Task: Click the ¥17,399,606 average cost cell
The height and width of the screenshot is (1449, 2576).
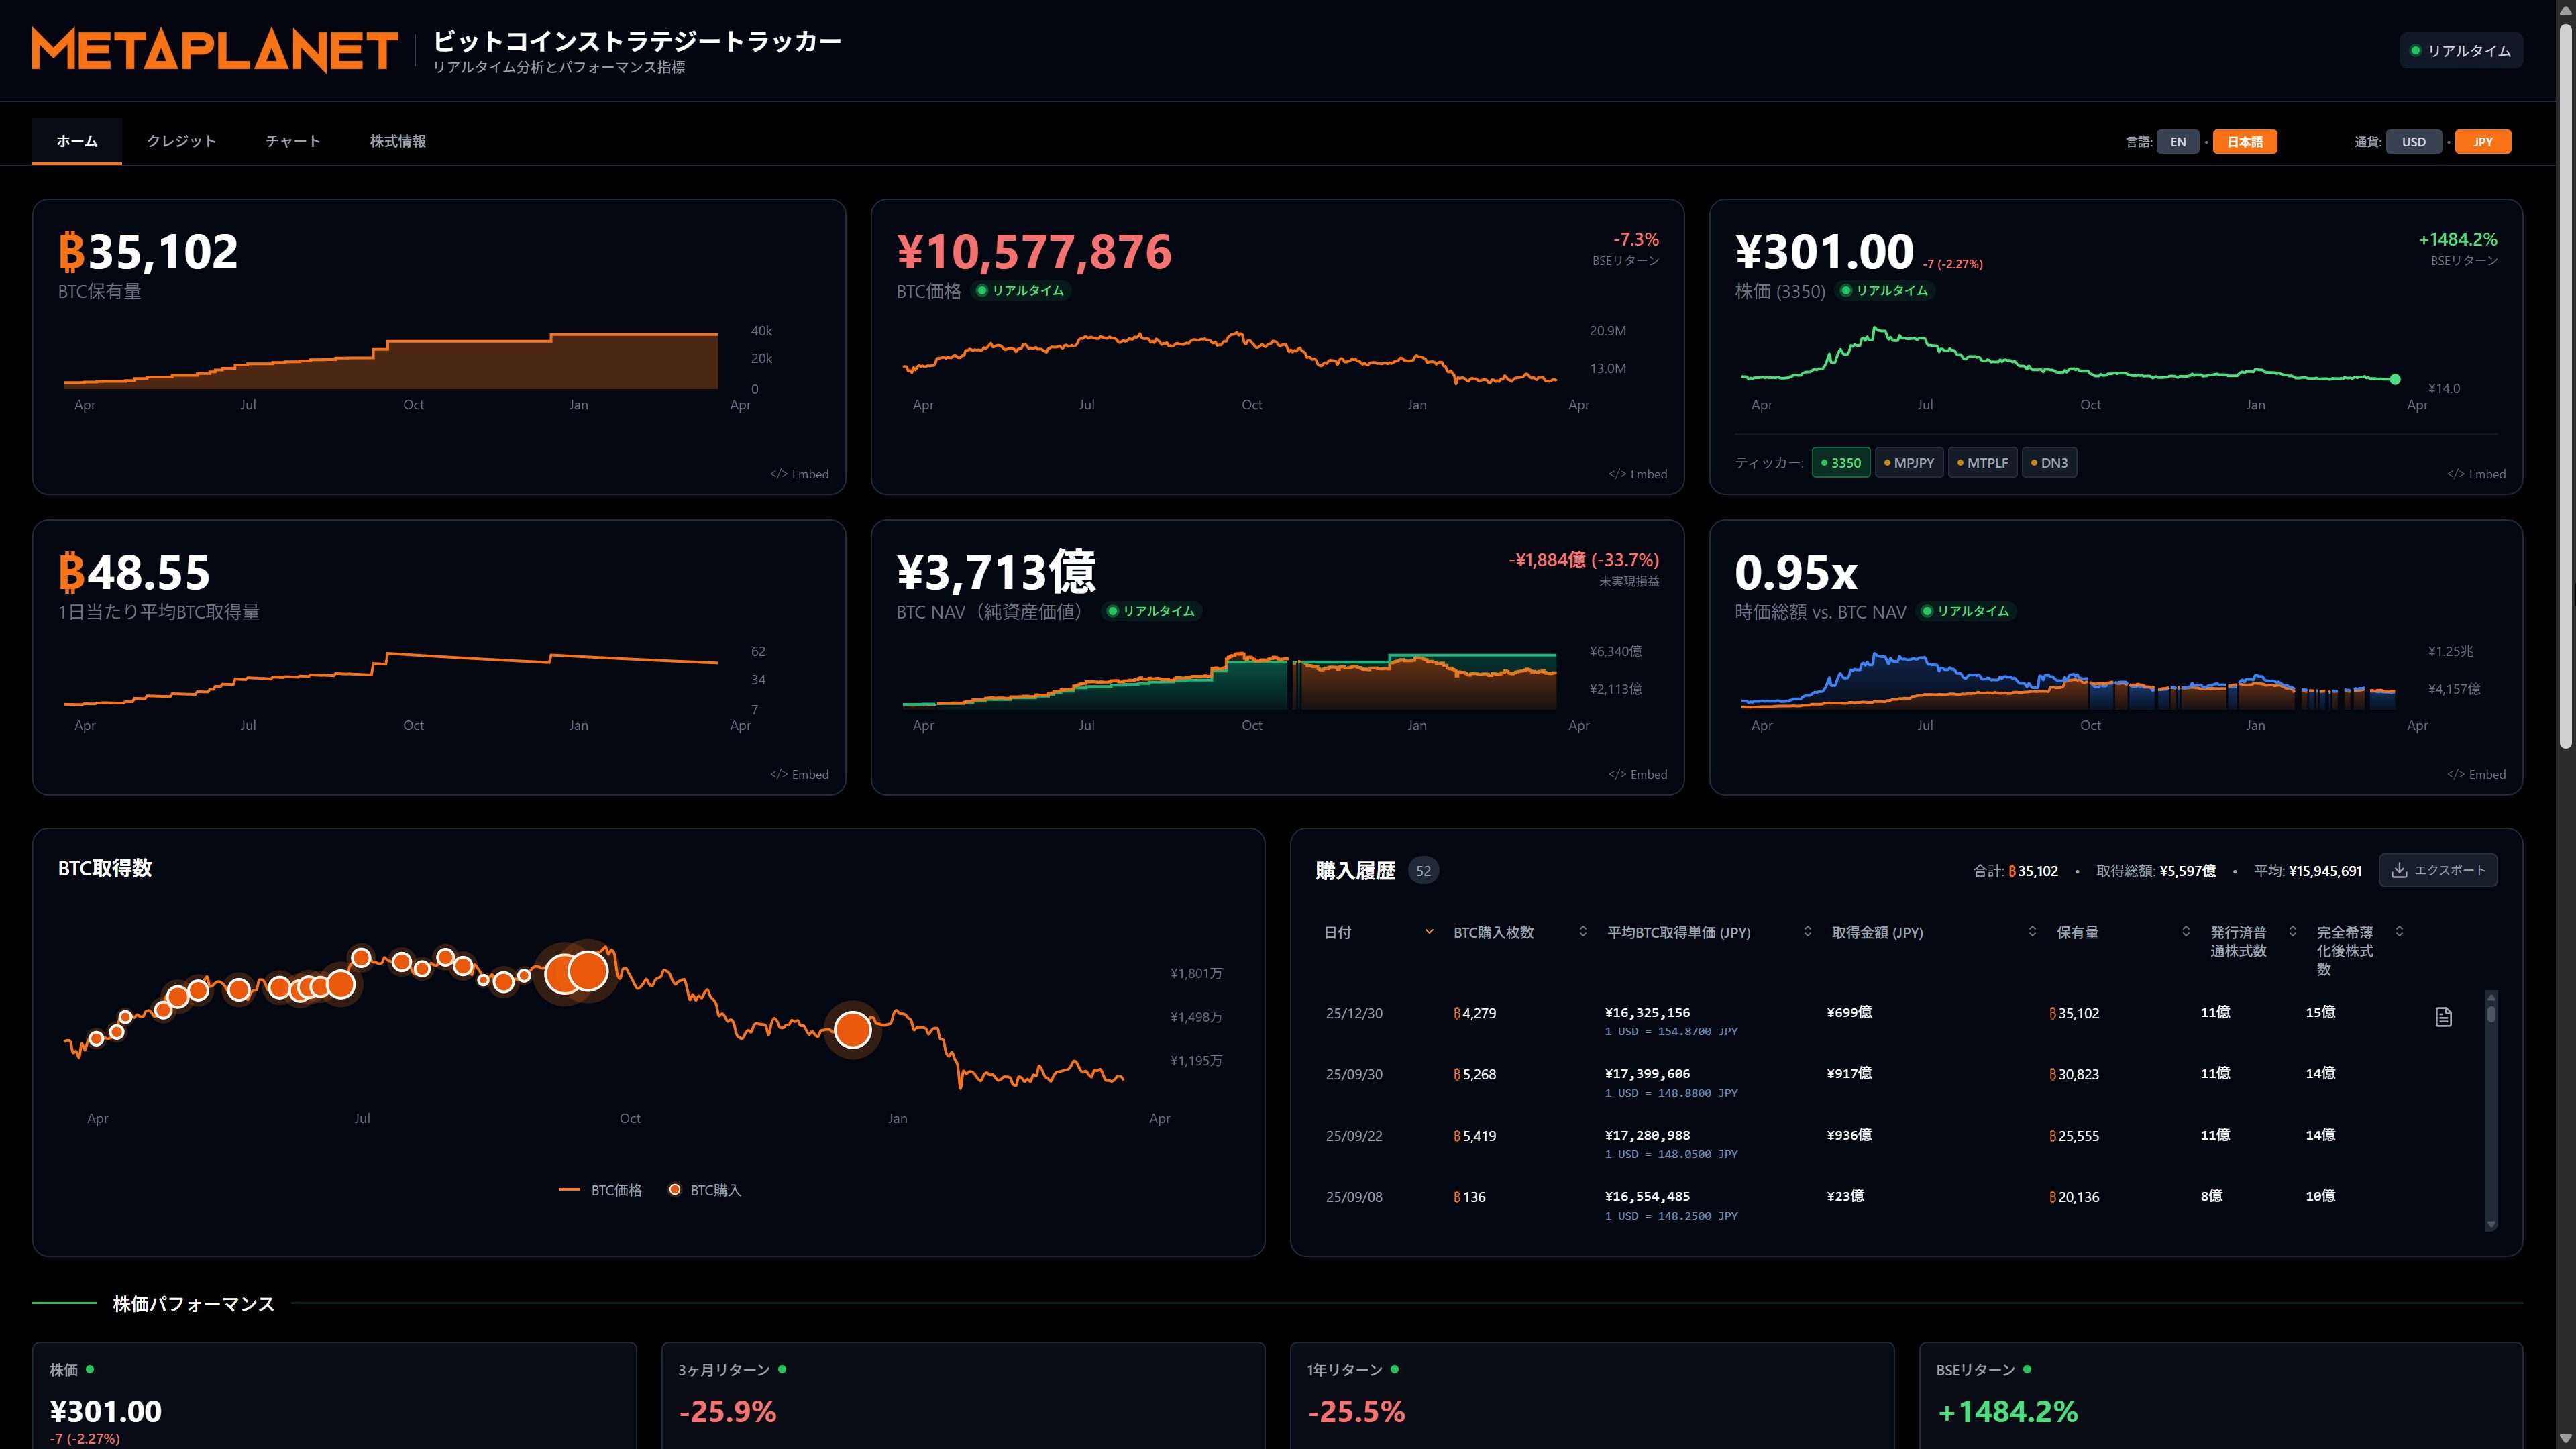Action: [1647, 1073]
